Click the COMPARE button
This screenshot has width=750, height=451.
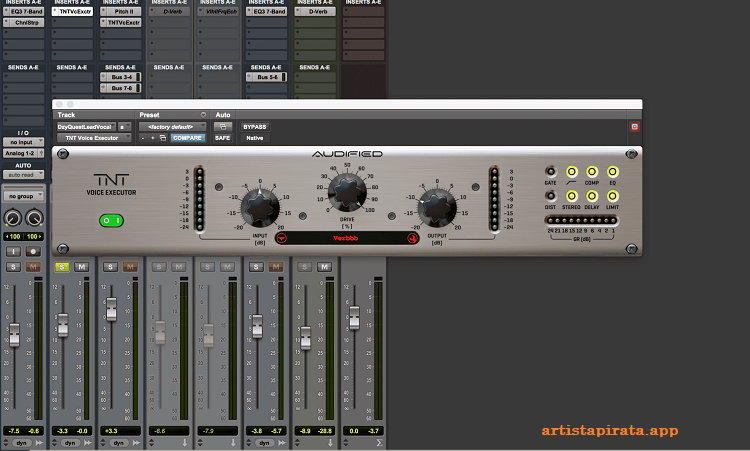[187, 138]
